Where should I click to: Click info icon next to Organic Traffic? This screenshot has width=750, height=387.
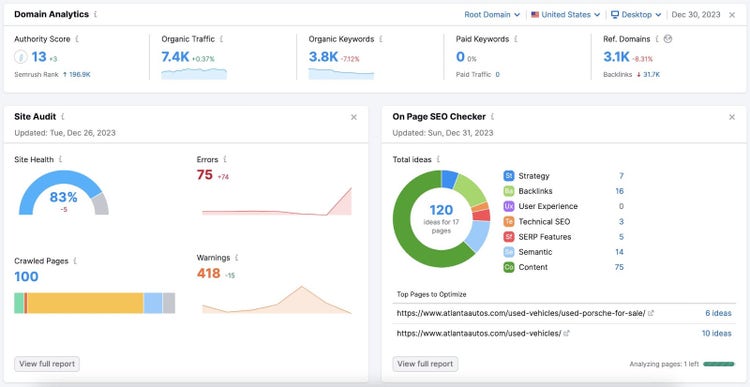tap(221, 39)
